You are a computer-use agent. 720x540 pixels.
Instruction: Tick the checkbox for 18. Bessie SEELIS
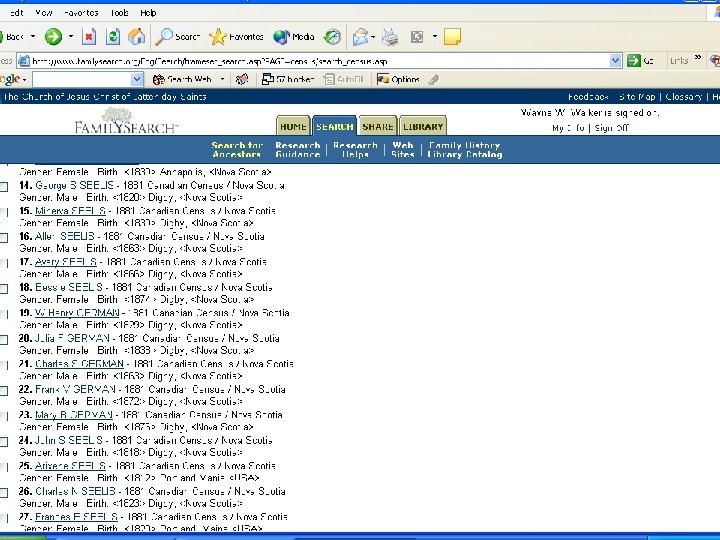(4, 289)
